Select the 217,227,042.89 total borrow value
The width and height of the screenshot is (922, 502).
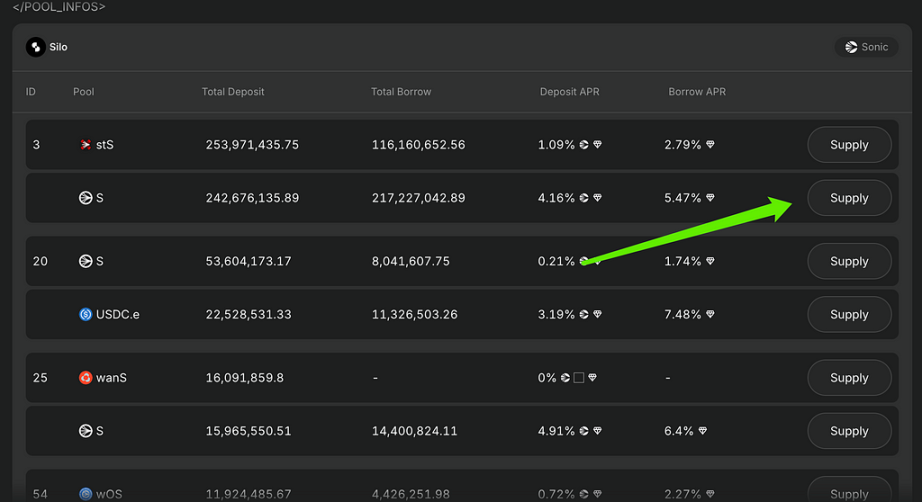[x=419, y=198]
